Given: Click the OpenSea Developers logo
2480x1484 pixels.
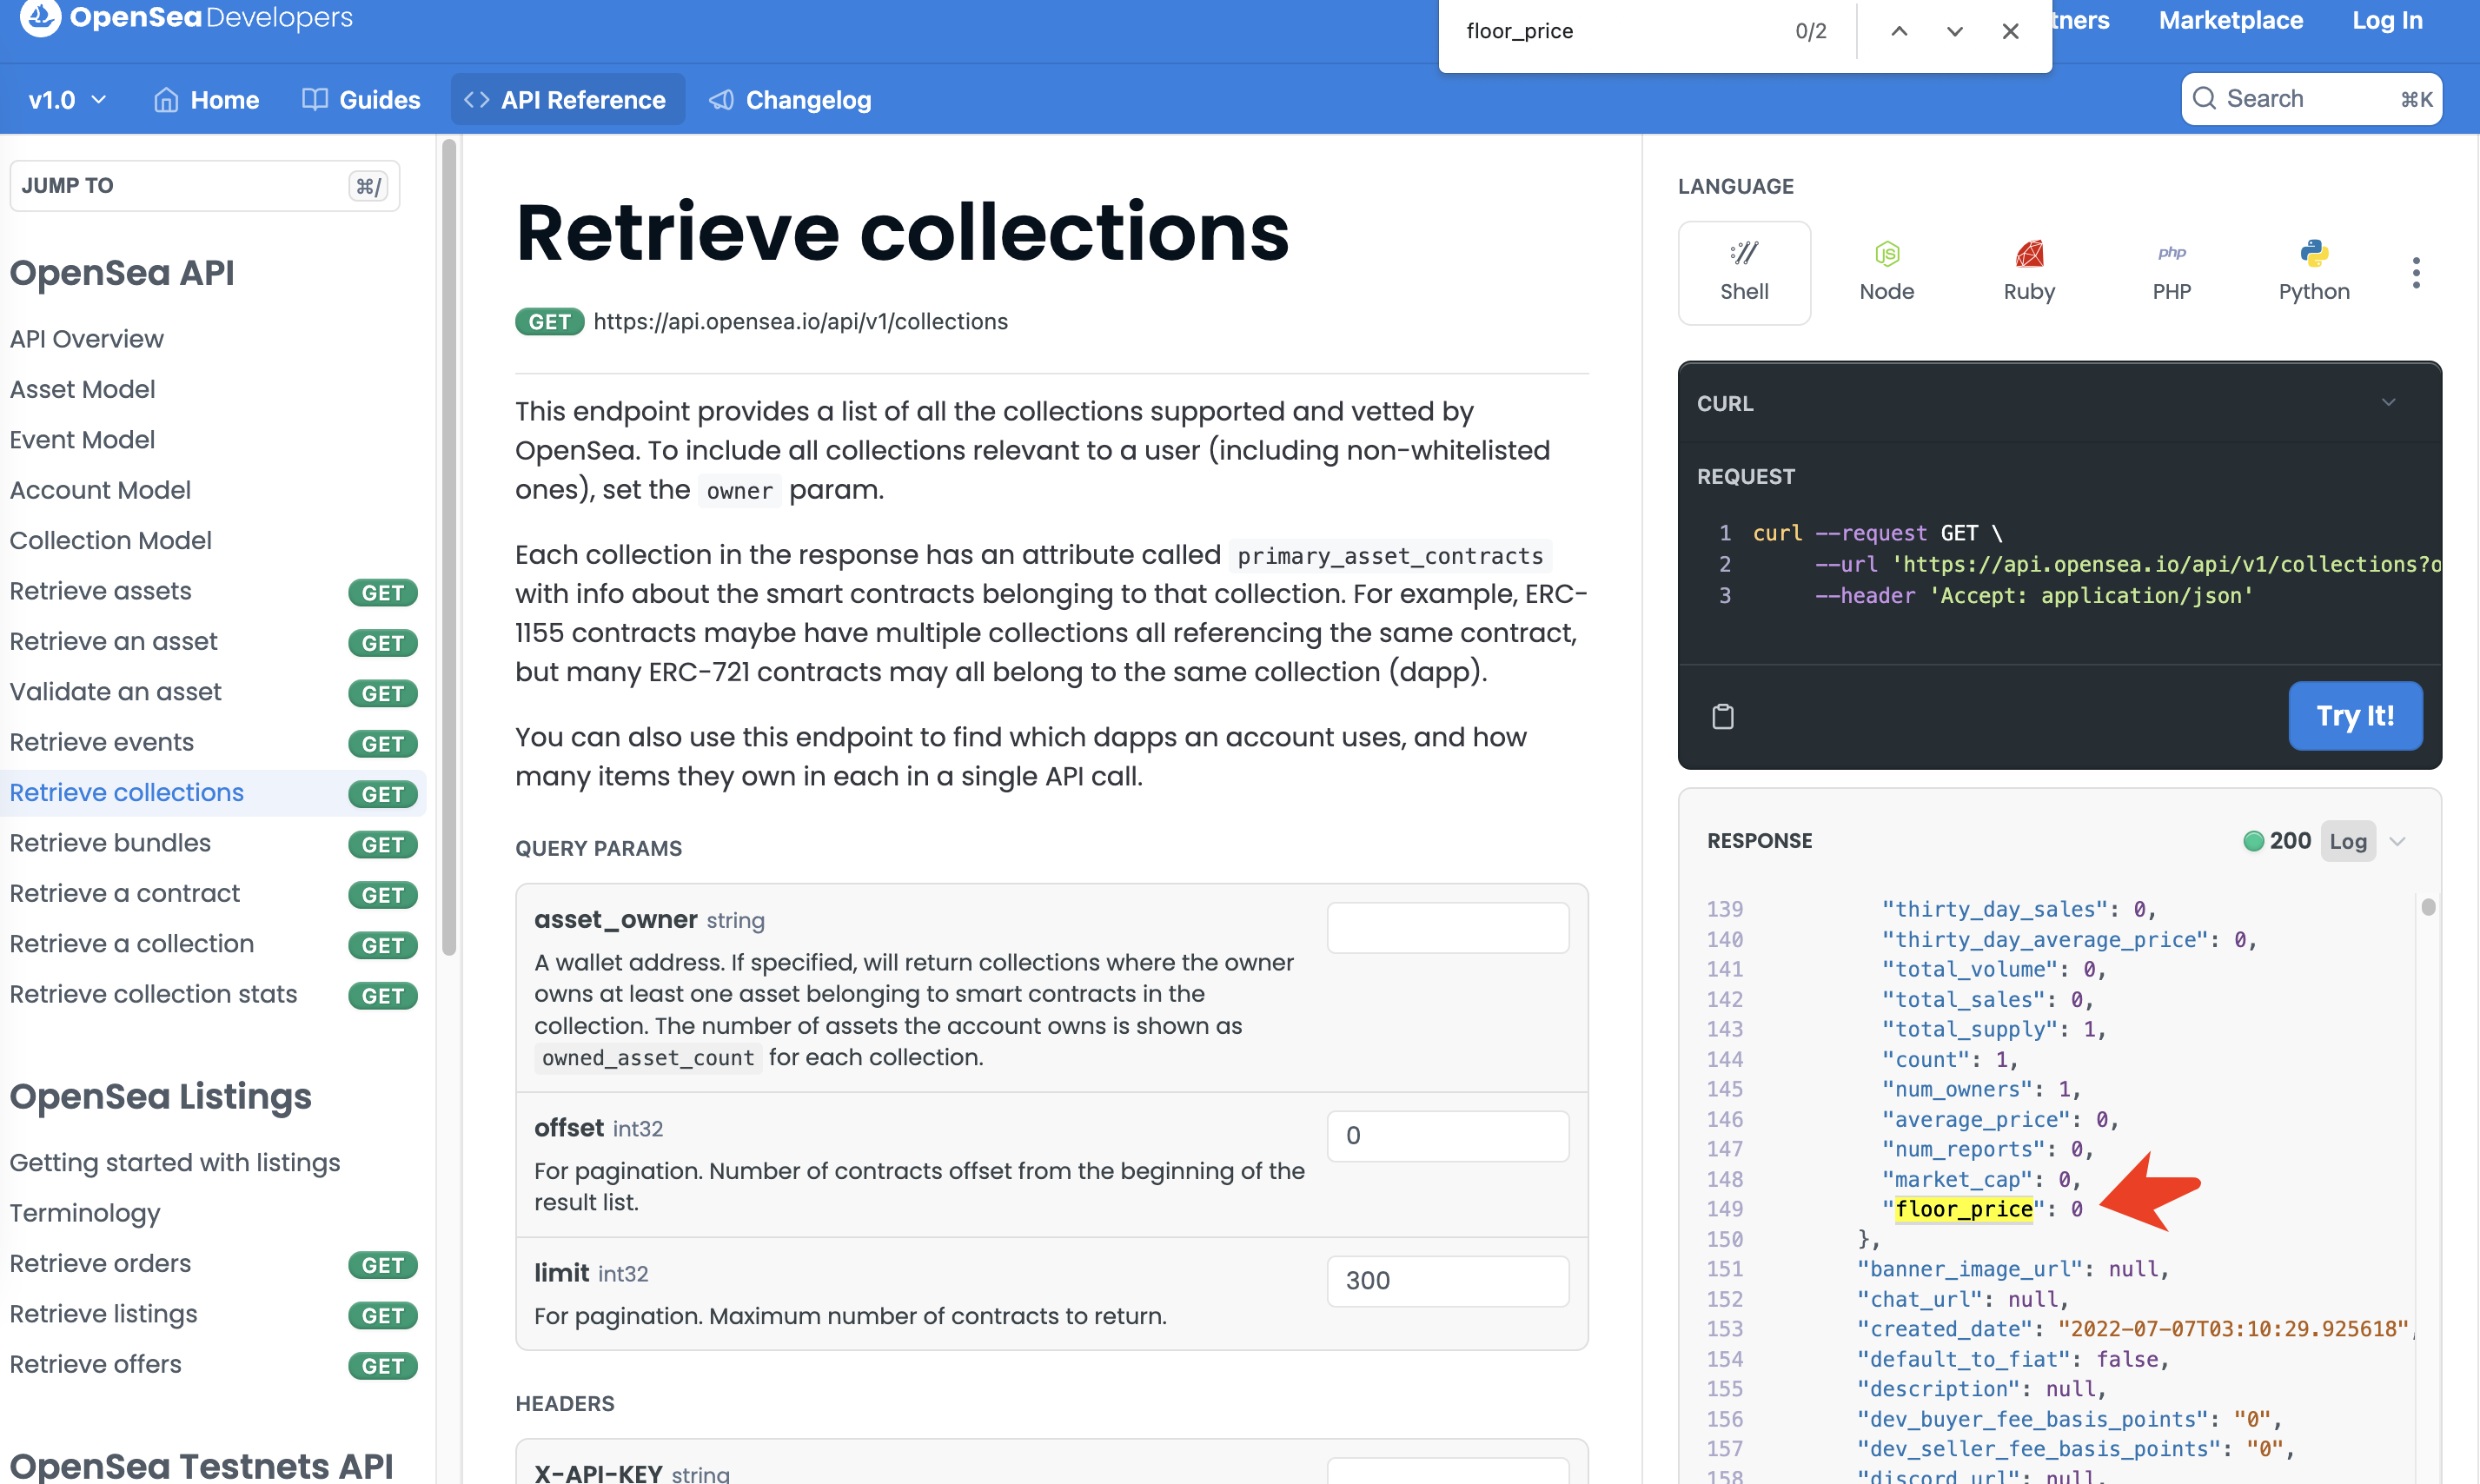Looking at the screenshot, I should [x=185, y=17].
